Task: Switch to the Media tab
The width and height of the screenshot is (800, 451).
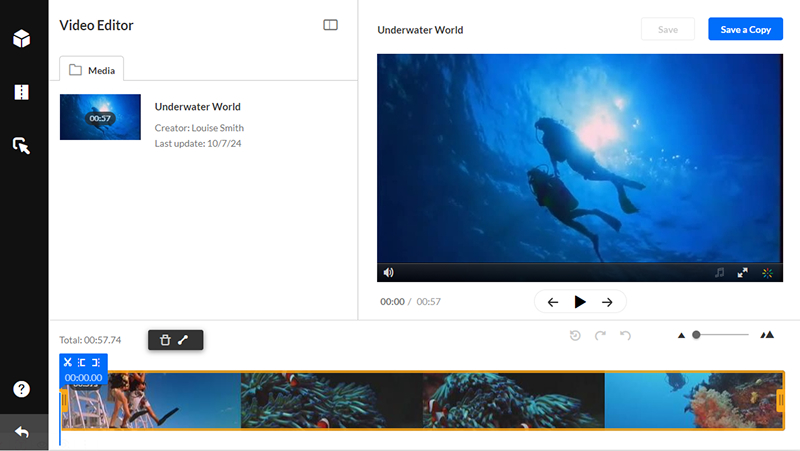Action: click(92, 70)
